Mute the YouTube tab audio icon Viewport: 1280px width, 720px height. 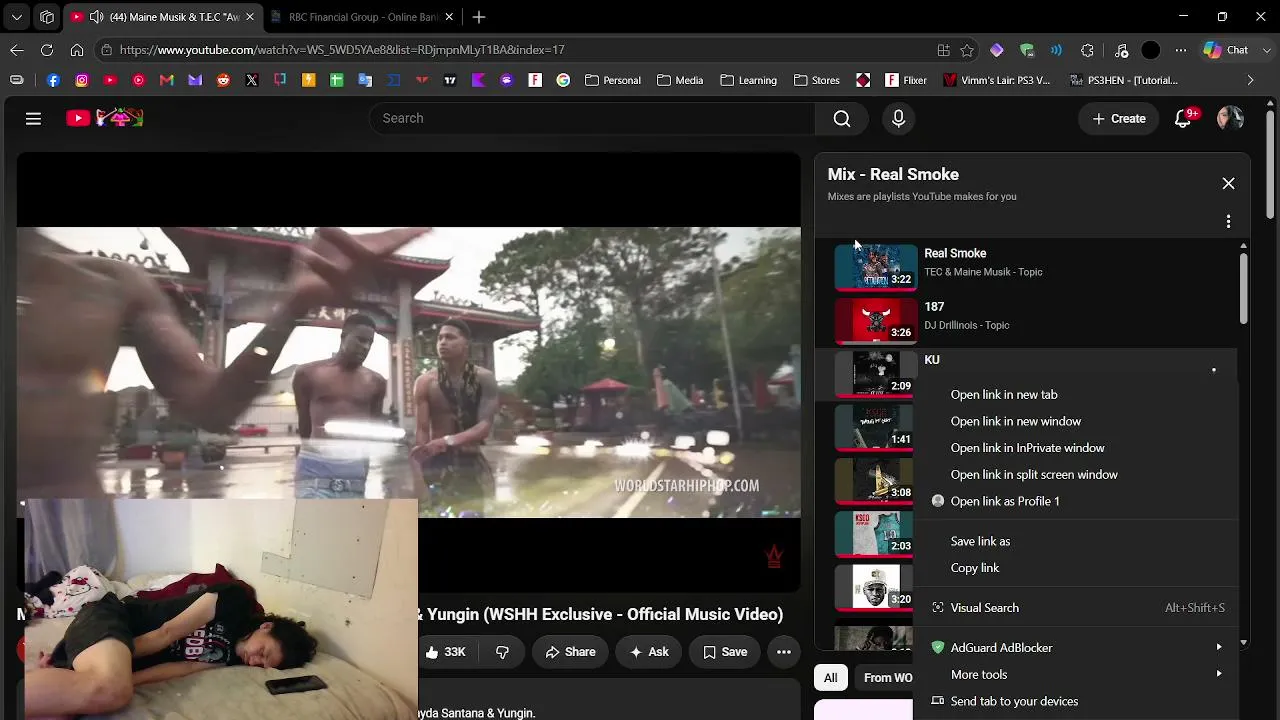tap(96, 17)
